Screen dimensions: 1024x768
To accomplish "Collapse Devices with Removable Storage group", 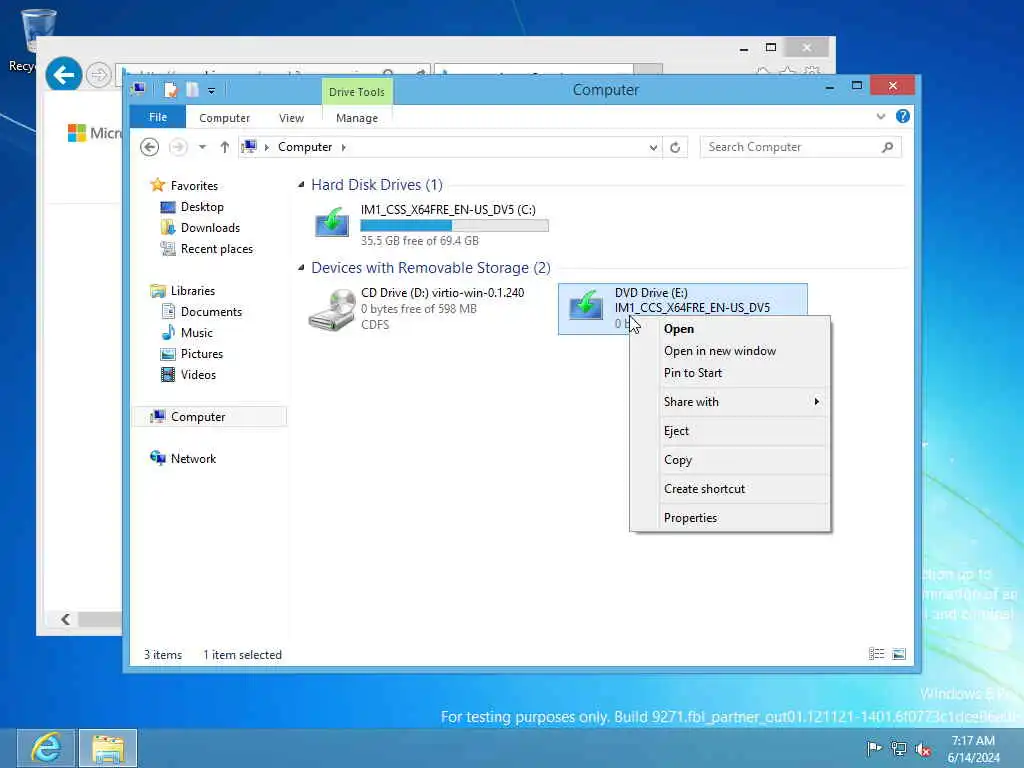I will 301,268.
